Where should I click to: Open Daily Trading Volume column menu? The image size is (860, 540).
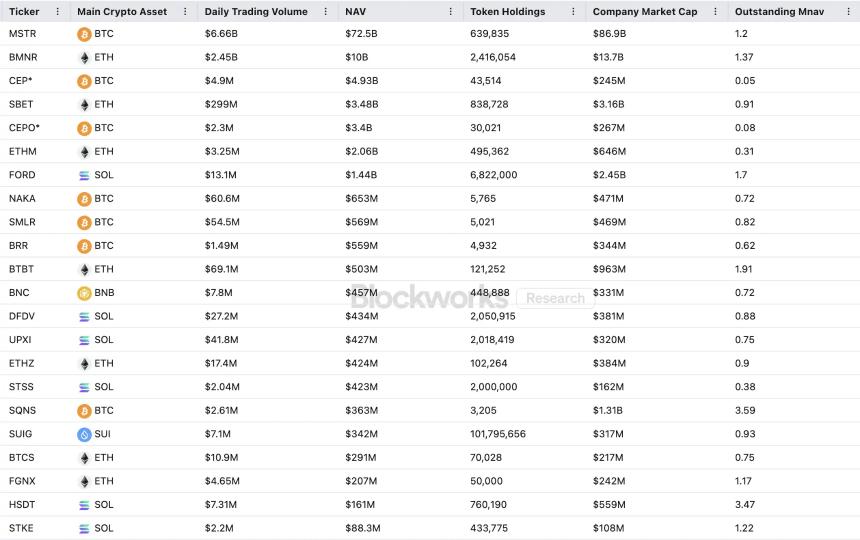click(325, 11)
